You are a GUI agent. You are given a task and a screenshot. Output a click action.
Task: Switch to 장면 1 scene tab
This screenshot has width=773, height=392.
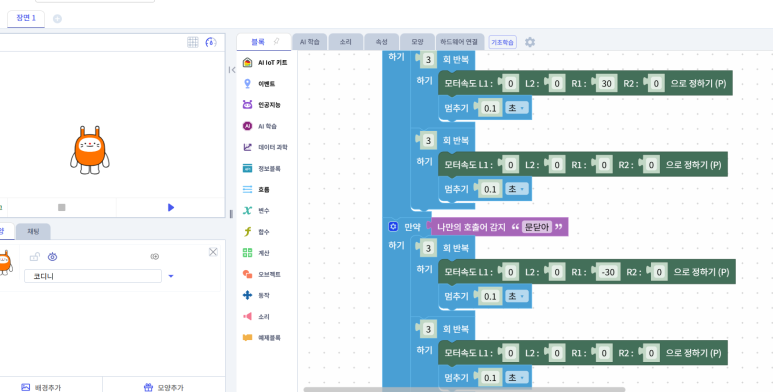click(x=26, y=18)
